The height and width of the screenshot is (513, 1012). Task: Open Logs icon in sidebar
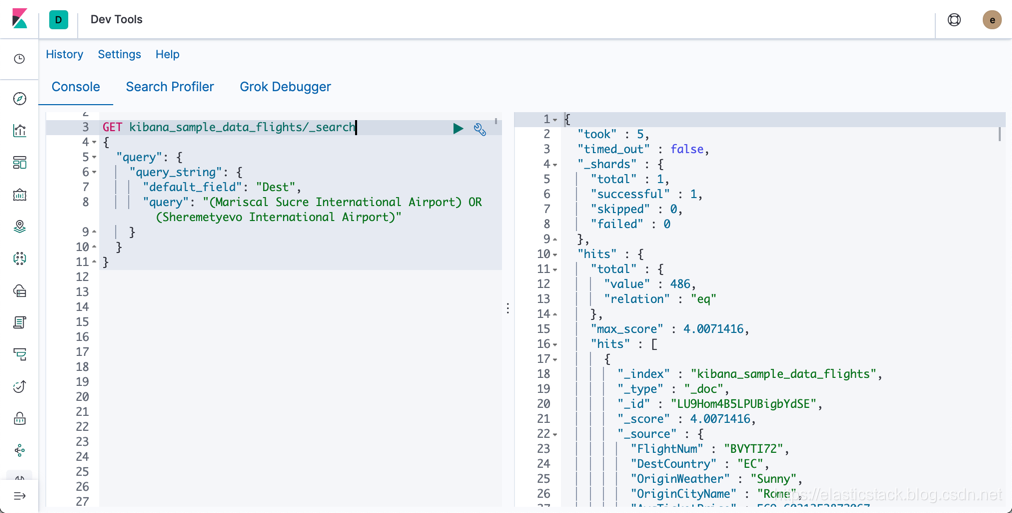pos(19,322)
